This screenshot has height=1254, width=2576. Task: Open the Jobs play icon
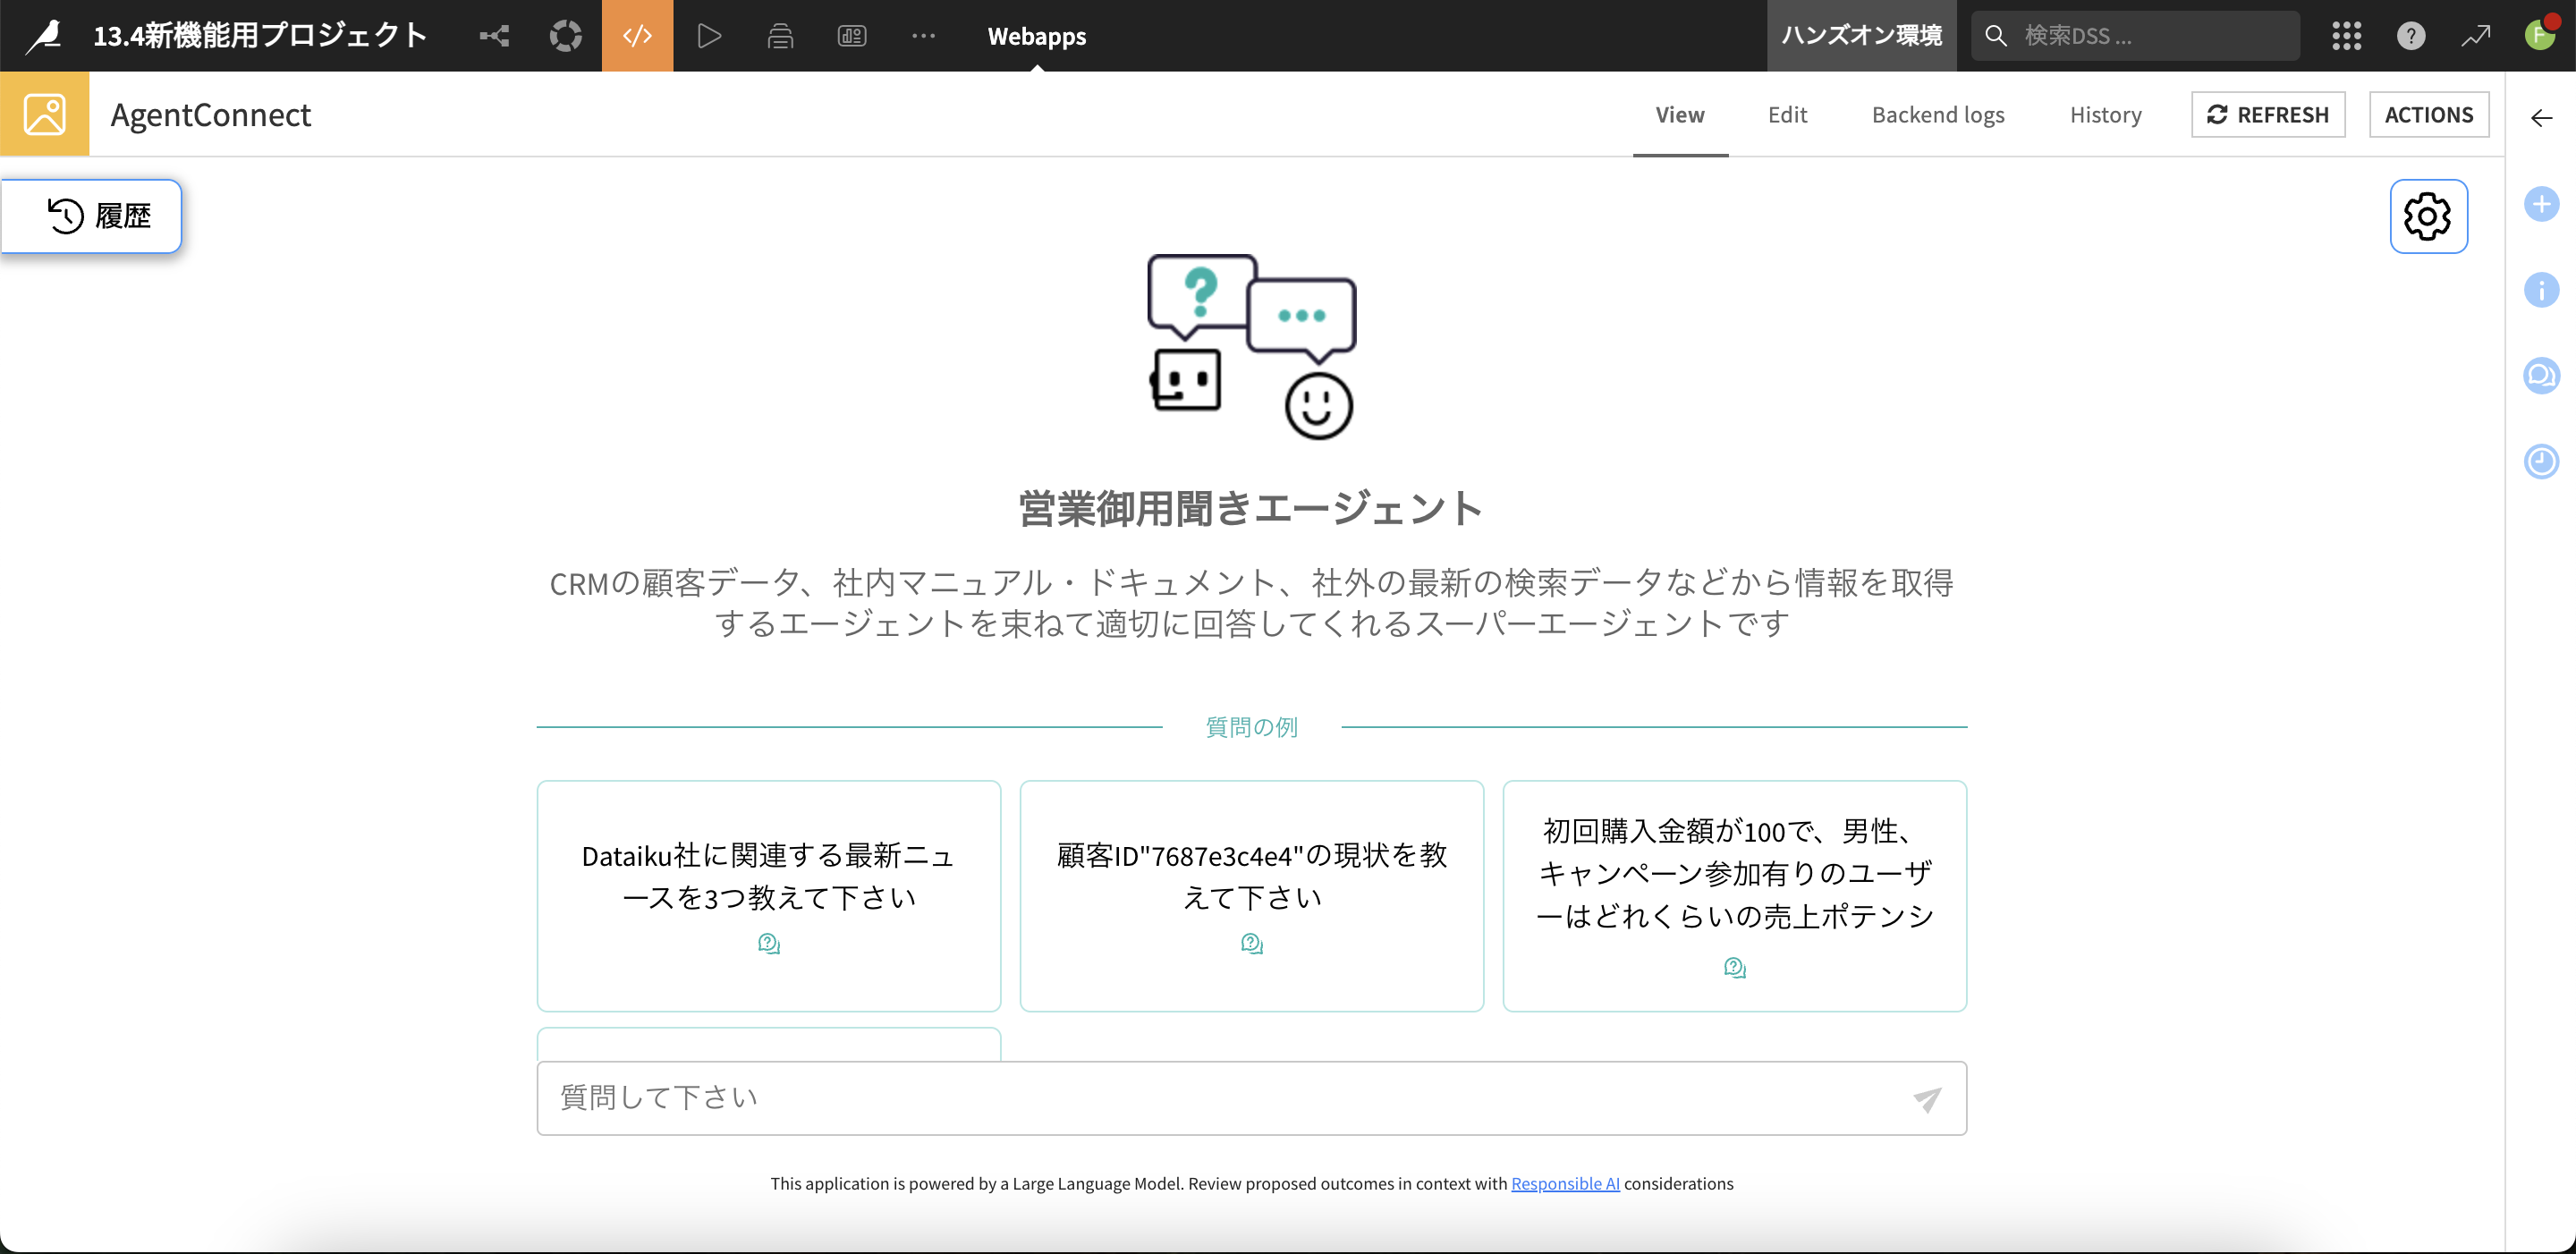click(709, 36)
